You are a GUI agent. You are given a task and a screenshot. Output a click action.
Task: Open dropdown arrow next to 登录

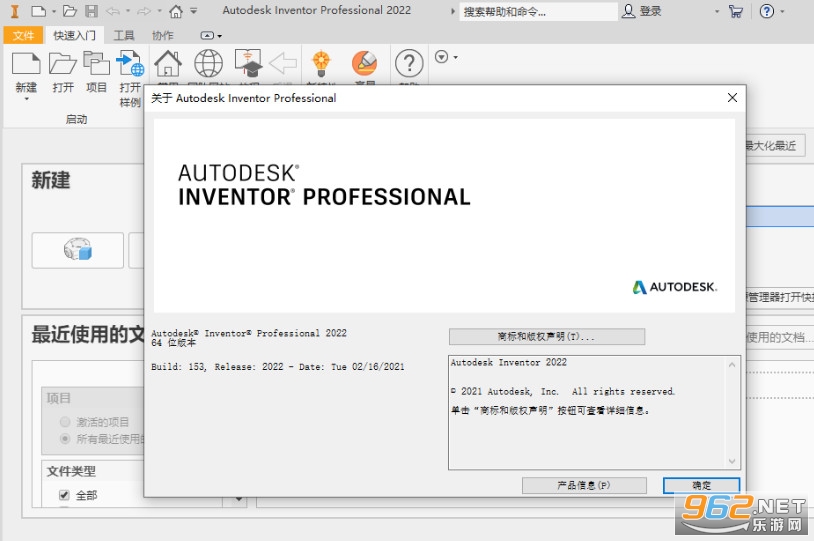point(717,11)
